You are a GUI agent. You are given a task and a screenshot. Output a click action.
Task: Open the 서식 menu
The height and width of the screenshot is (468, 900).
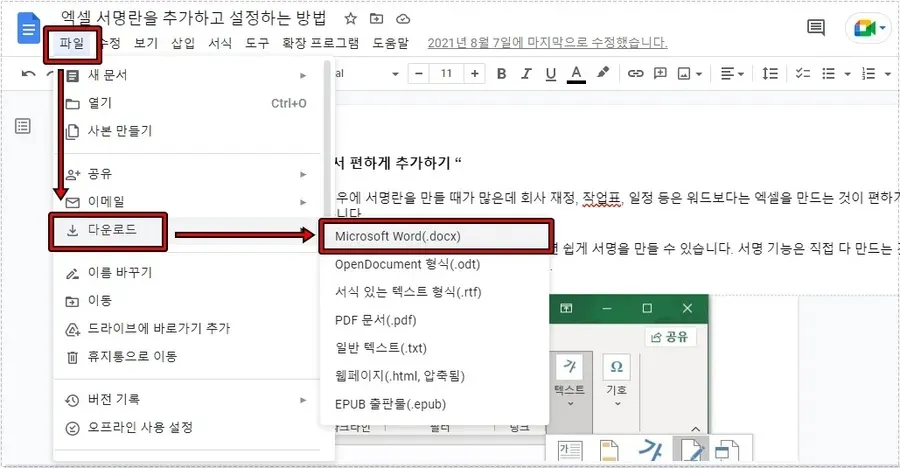tap(220, 43)
